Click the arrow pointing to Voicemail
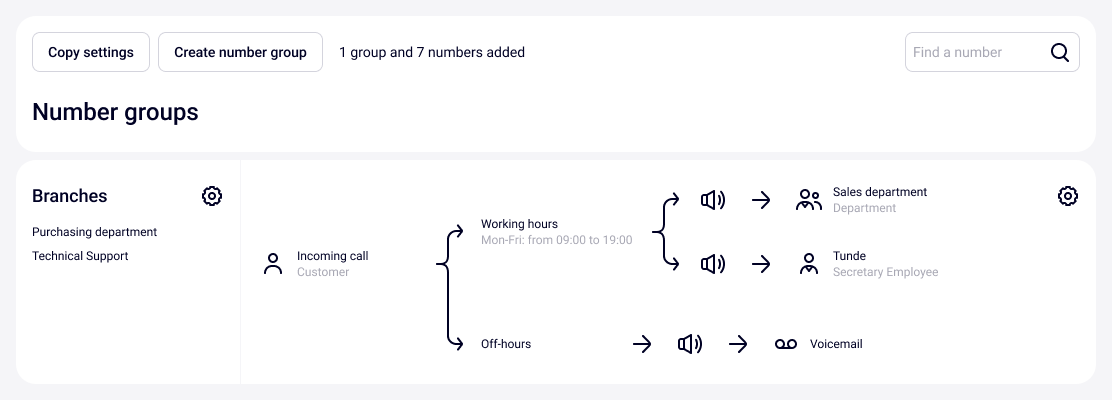Screen dimensions: 1112x400 (x=738, y=344)
